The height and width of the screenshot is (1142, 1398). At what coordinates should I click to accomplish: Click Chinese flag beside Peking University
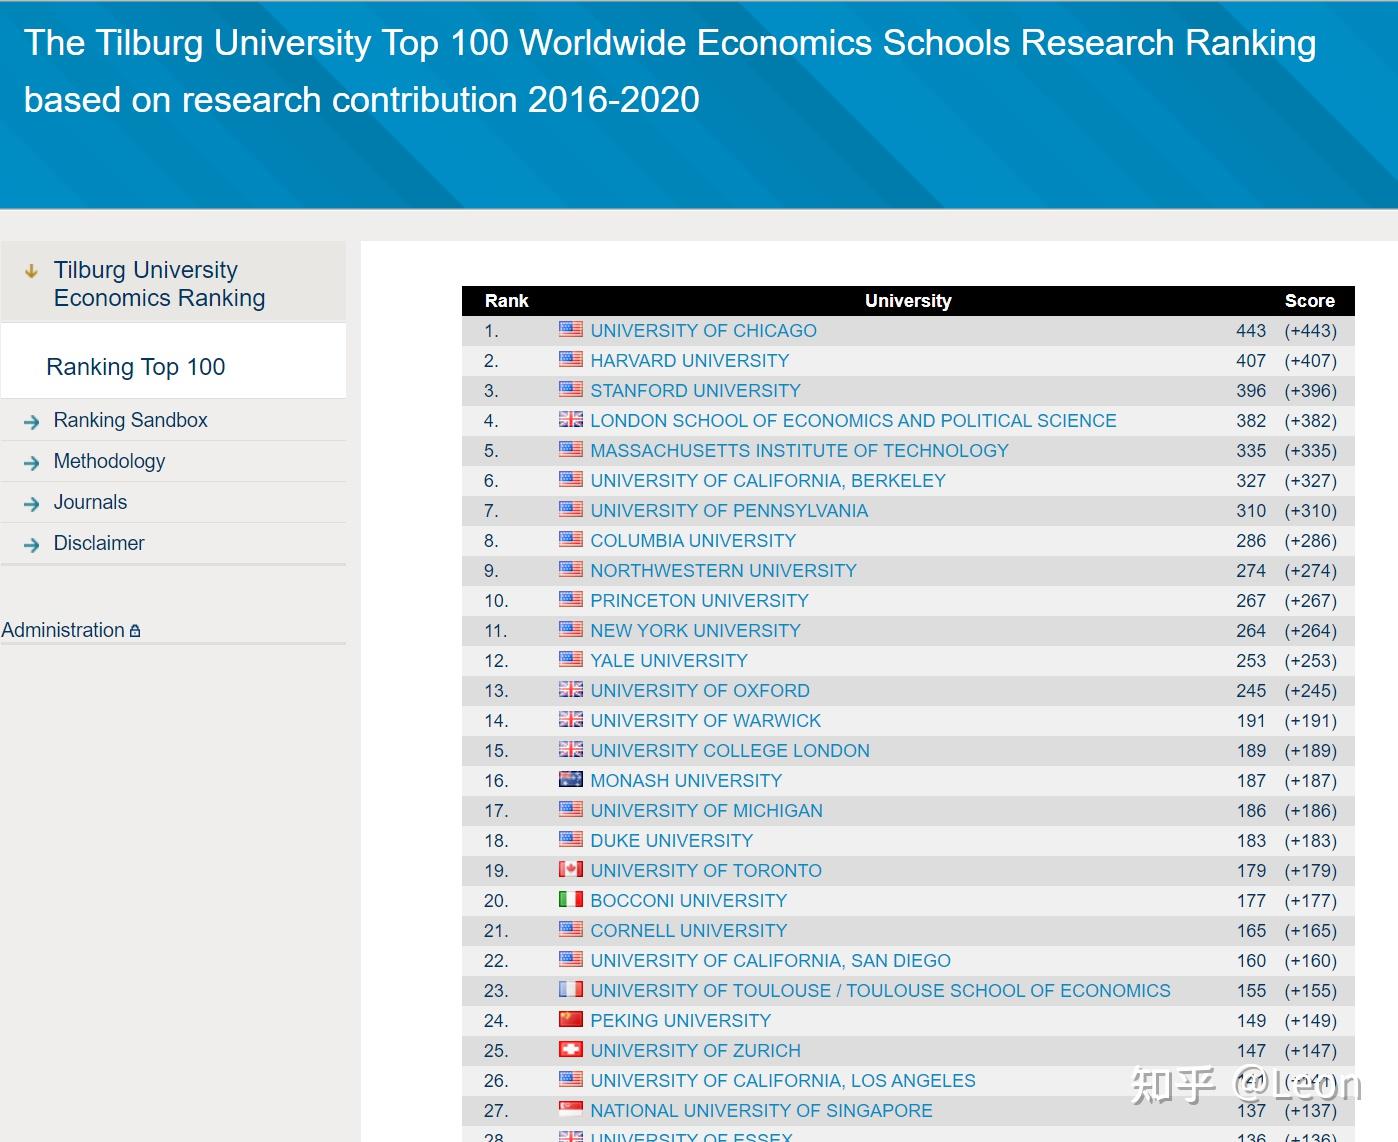[571, 1019]
